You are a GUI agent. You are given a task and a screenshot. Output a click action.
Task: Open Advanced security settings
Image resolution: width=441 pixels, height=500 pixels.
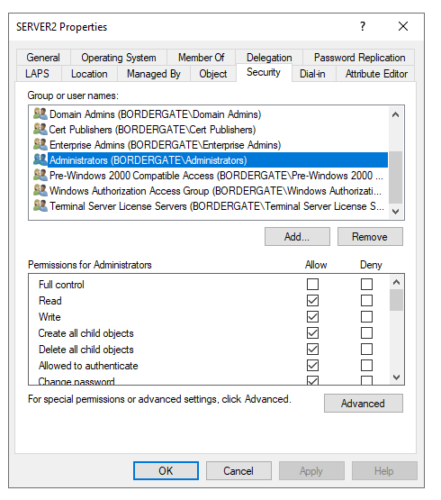[x=363, y=403]
